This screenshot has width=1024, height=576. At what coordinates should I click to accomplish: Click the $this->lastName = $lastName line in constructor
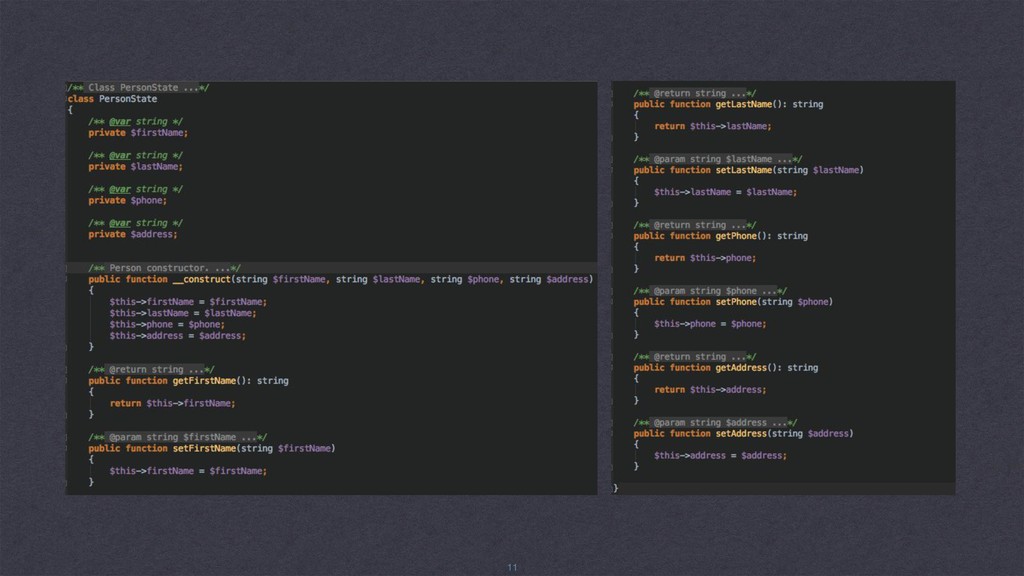pyautogui.click(x=183, y=313)
